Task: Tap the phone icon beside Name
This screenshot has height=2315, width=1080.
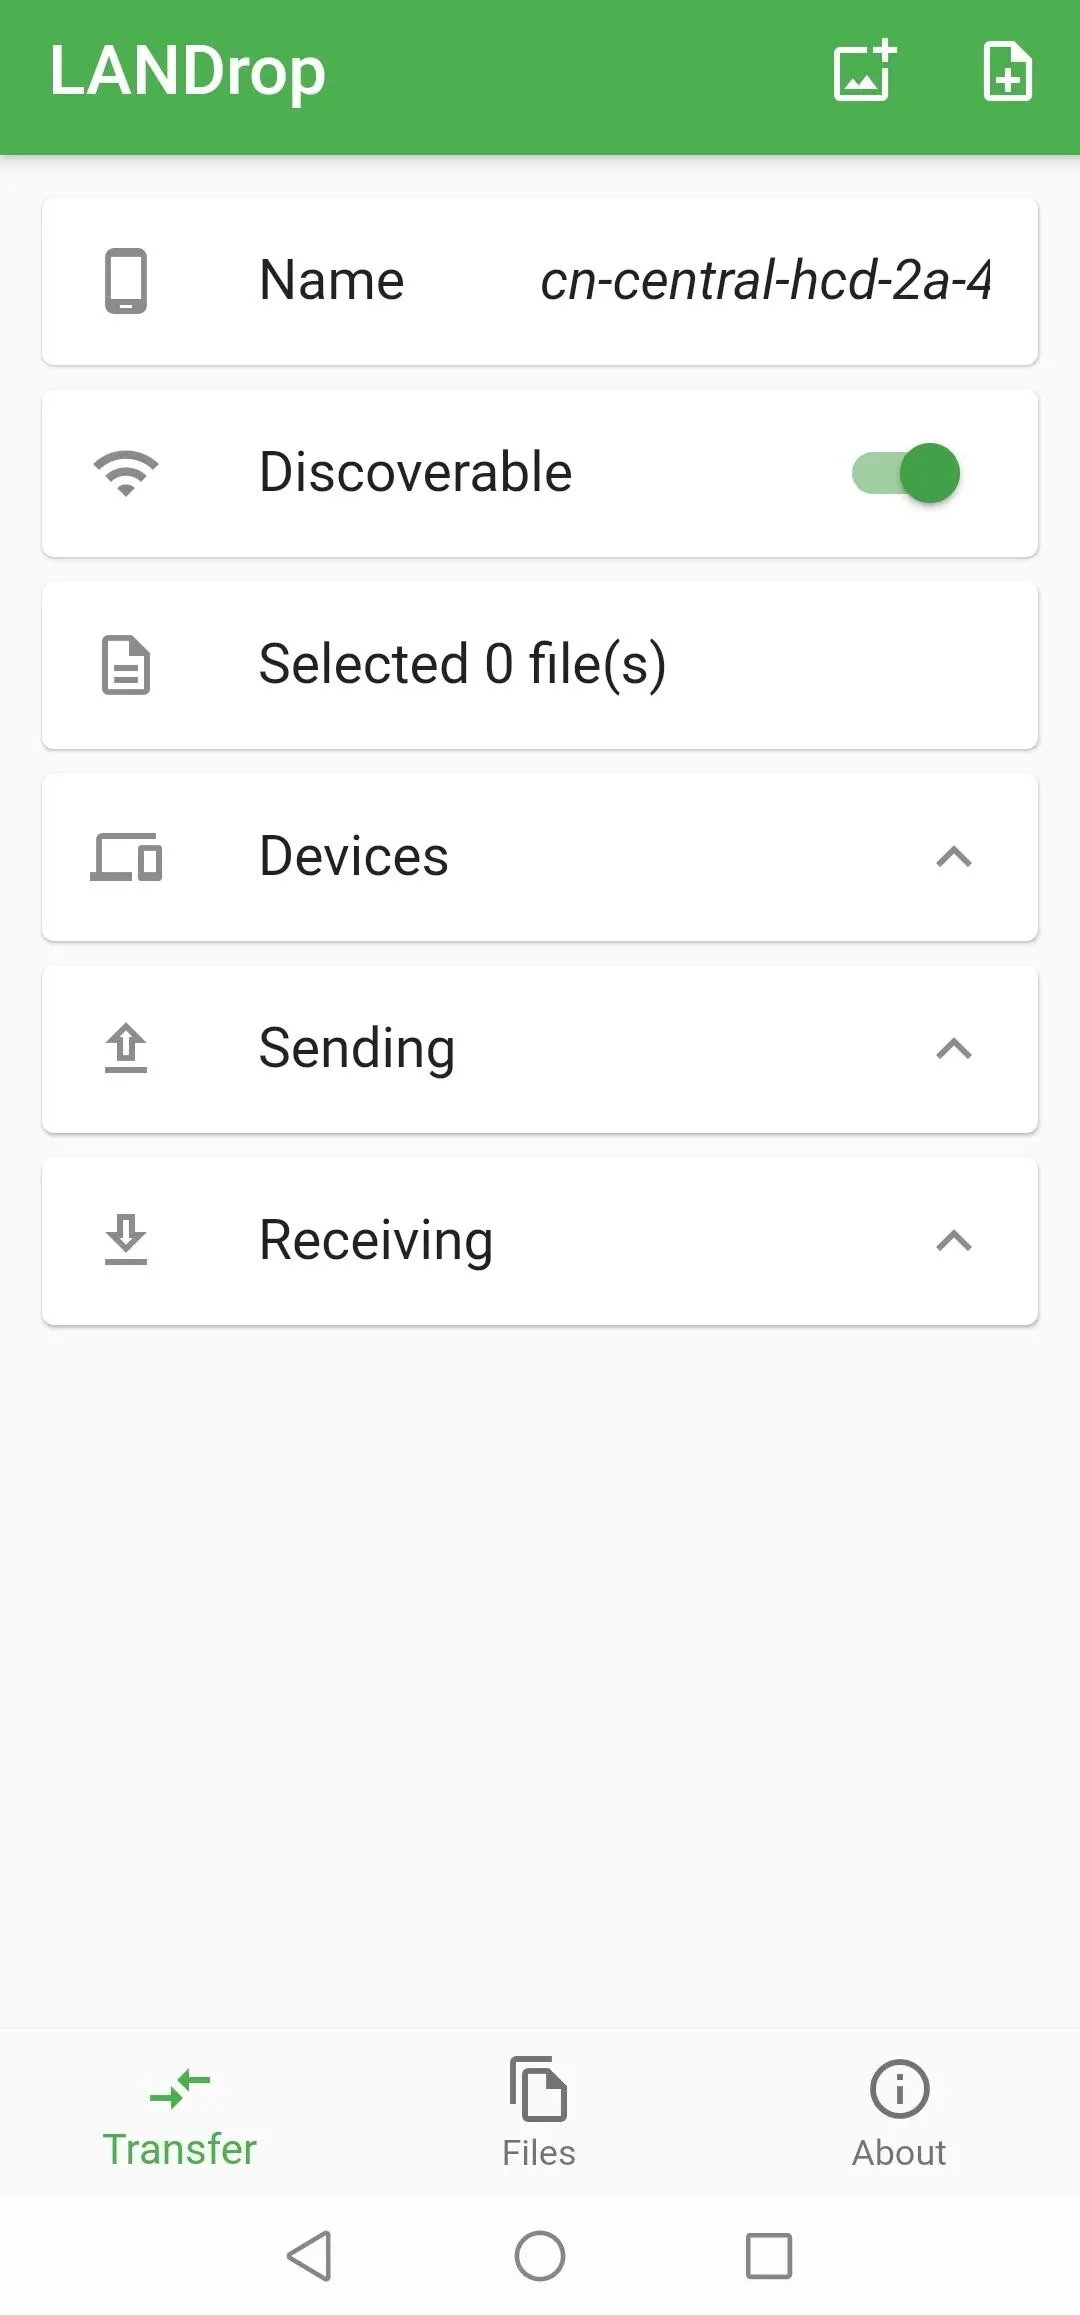Action: [x=126, y=281]
